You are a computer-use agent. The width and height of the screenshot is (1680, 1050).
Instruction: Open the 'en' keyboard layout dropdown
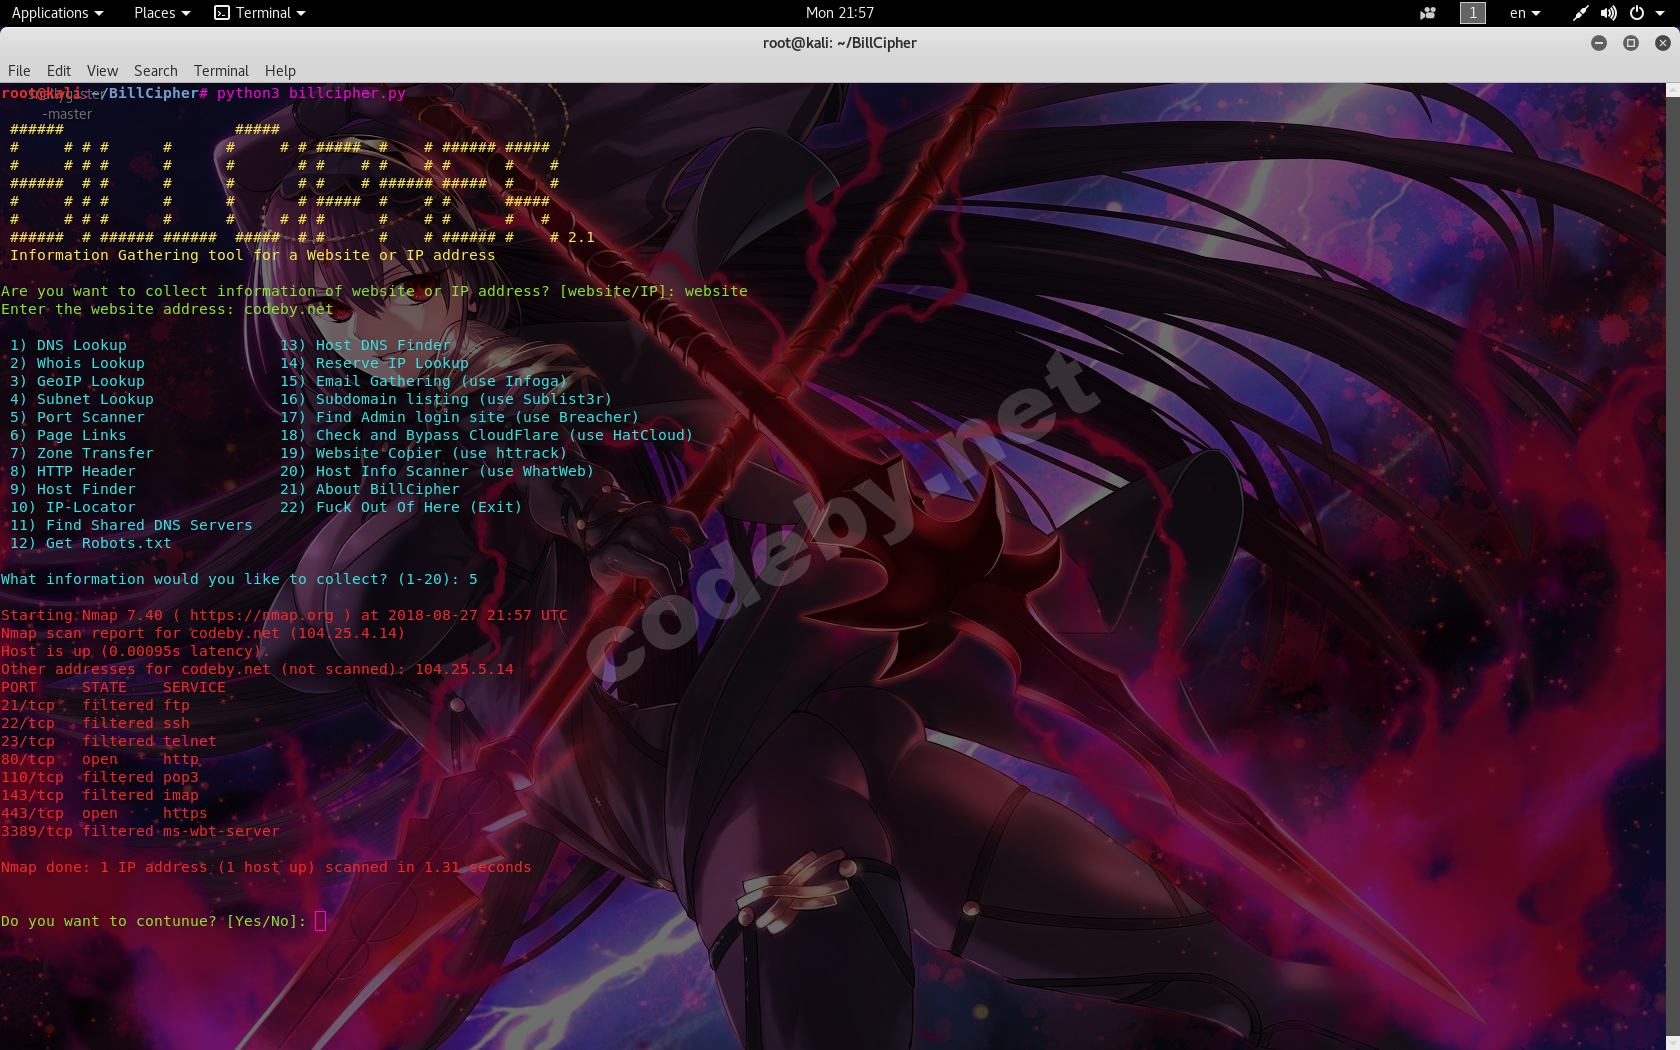(x=1525, y=13)
